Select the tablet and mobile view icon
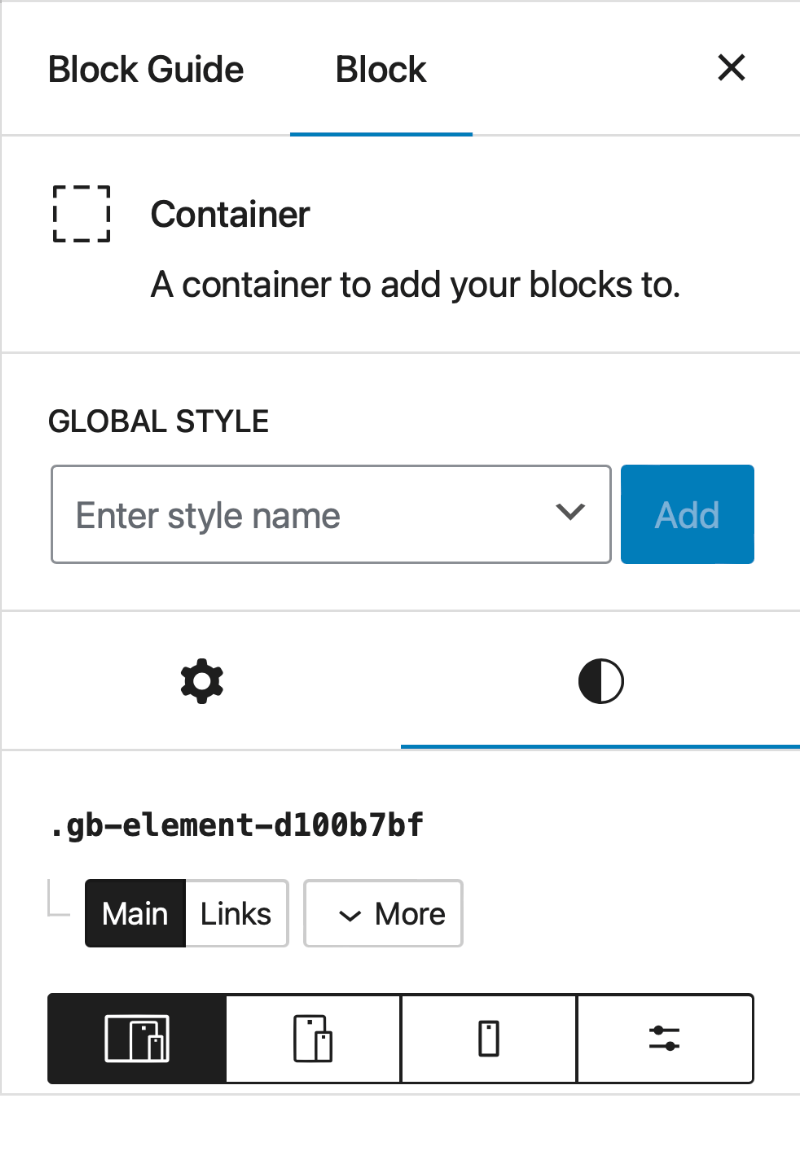The height and width of the screenshot is (1164, 800). coord(313,1038)
